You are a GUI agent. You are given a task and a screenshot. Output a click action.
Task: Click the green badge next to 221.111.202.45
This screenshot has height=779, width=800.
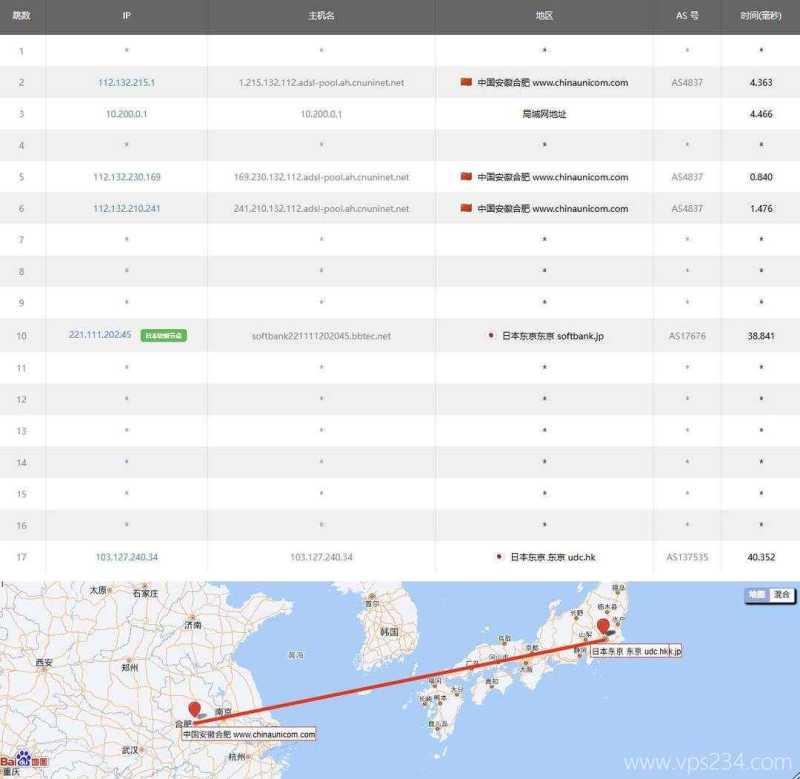[x=163, y=336]
